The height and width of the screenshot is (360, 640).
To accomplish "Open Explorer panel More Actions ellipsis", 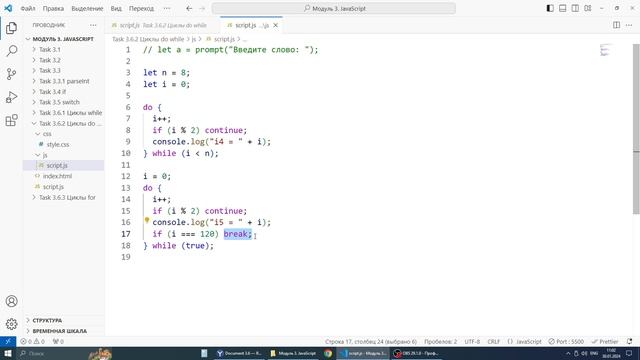I will click(x=93, y=25).
